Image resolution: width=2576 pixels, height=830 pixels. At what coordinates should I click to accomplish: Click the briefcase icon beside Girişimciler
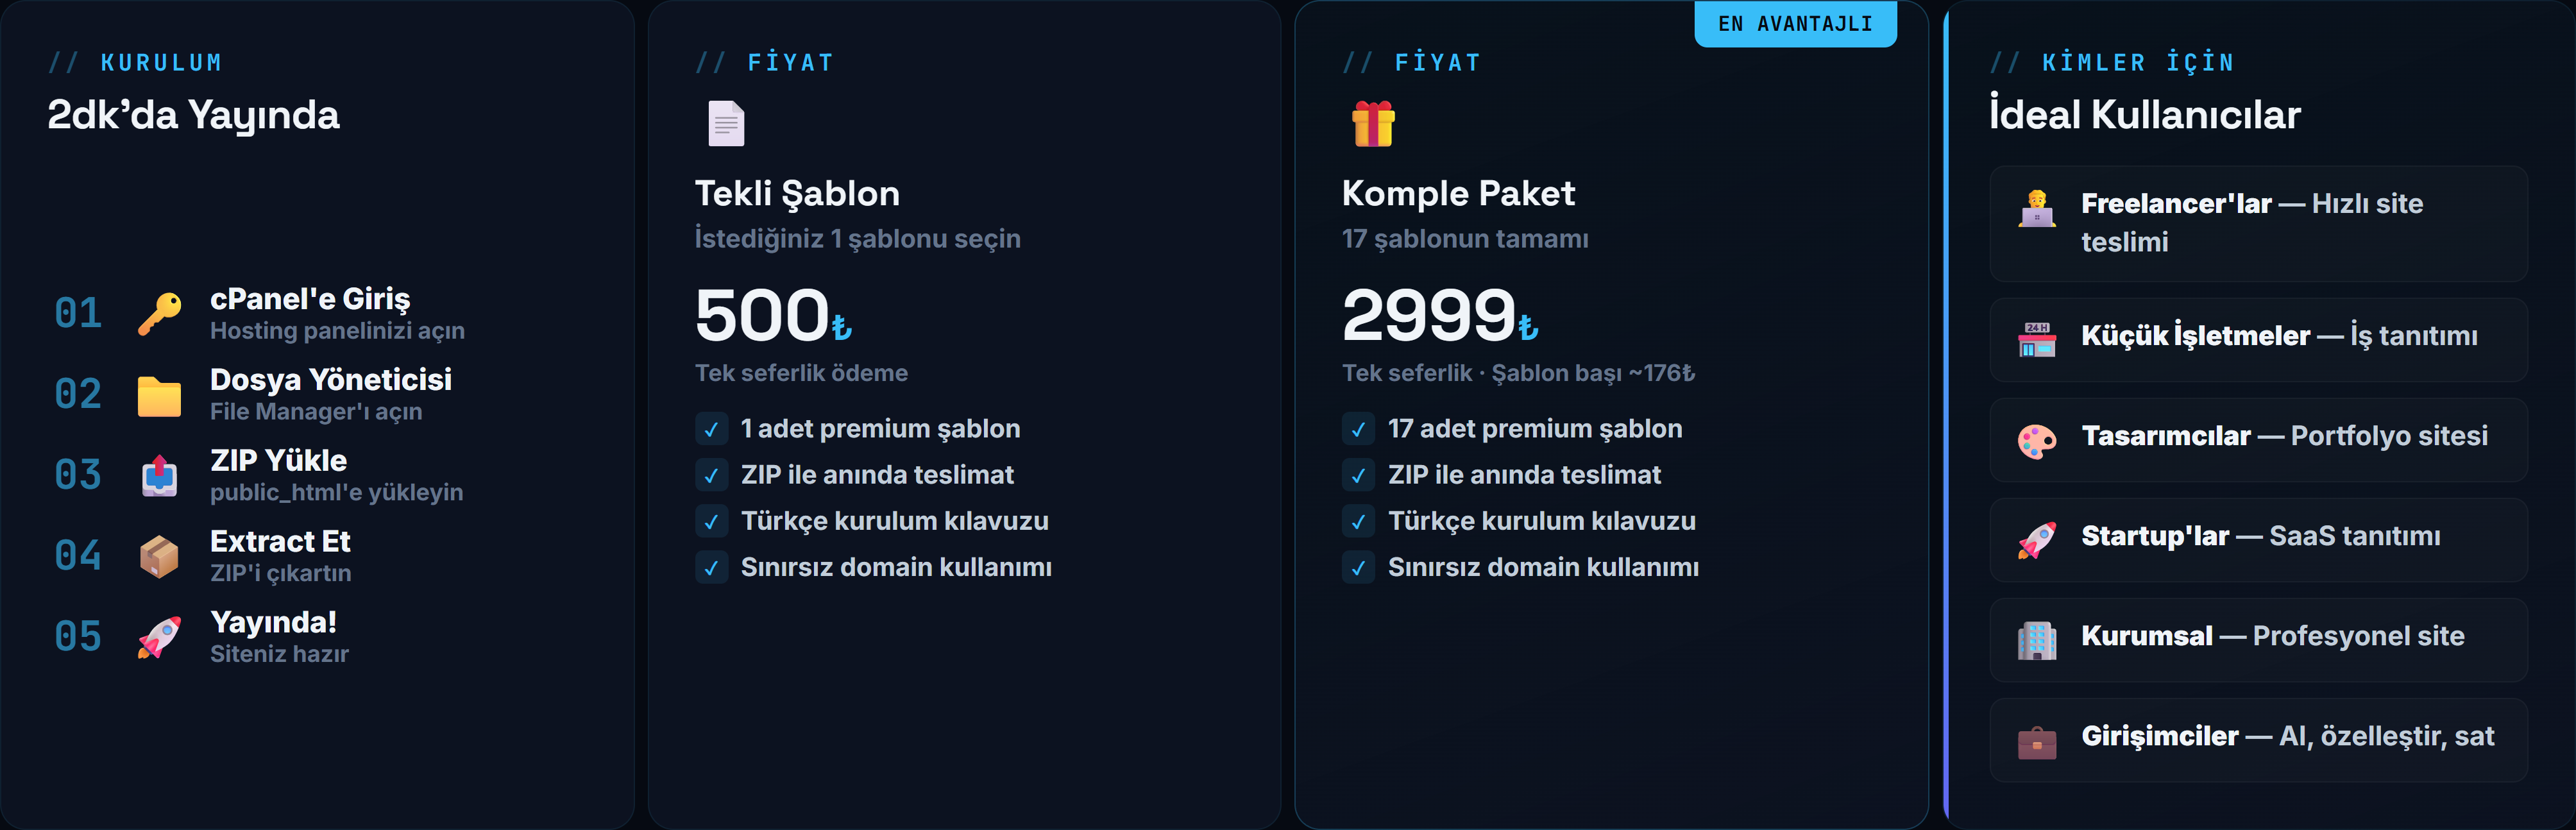pos(2036,741)
